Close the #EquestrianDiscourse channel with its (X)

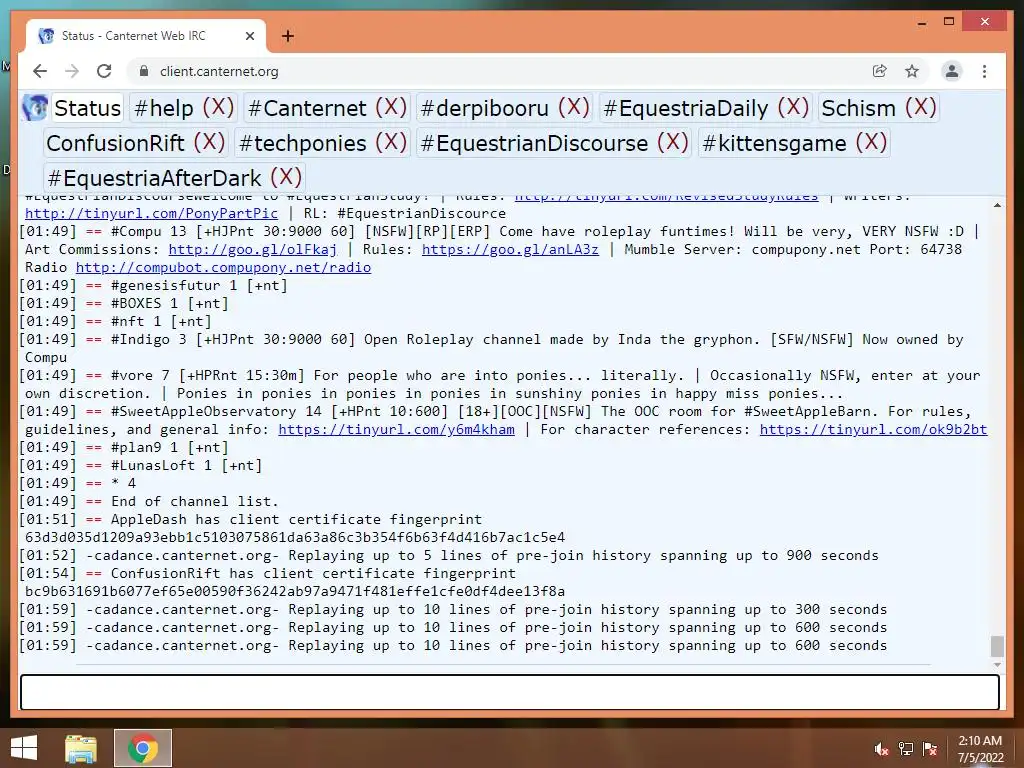pos(673,142)
